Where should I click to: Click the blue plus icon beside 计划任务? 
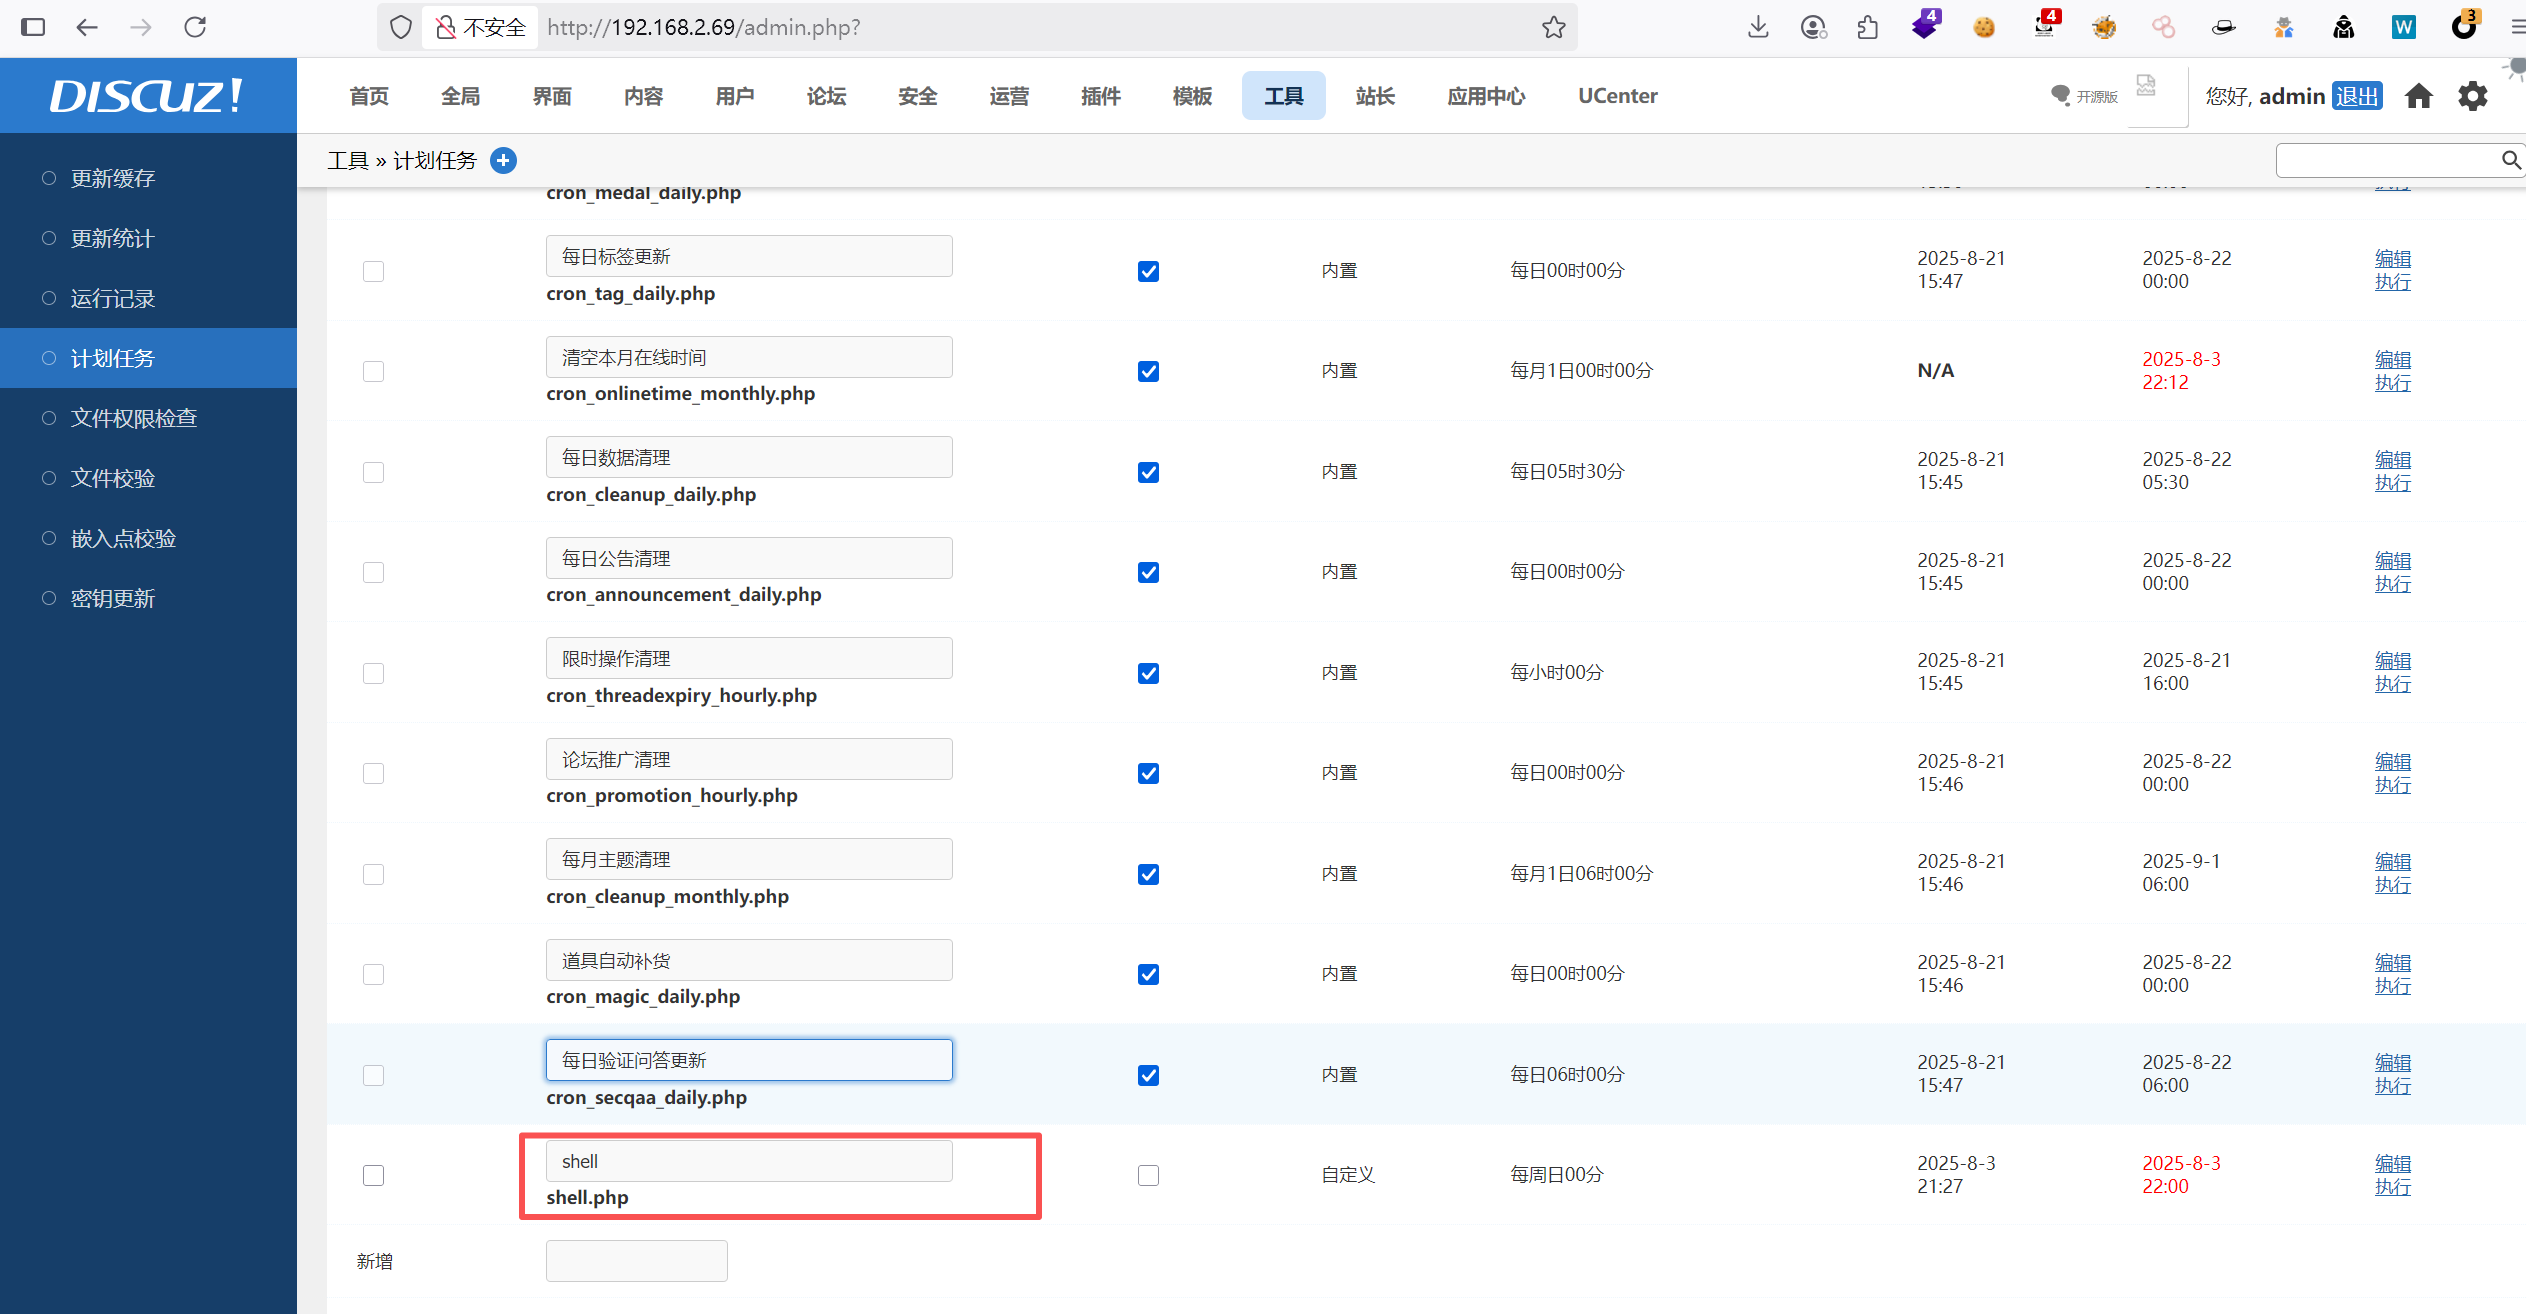click(503, 160)
